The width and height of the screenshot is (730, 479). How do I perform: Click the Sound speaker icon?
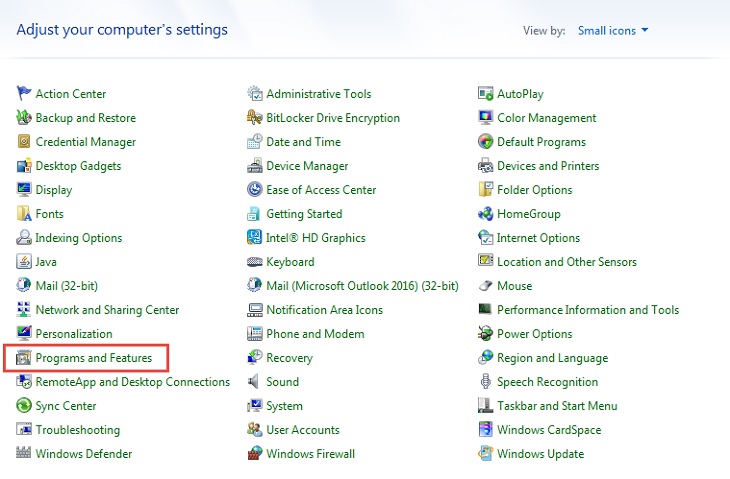pos(254,382)
